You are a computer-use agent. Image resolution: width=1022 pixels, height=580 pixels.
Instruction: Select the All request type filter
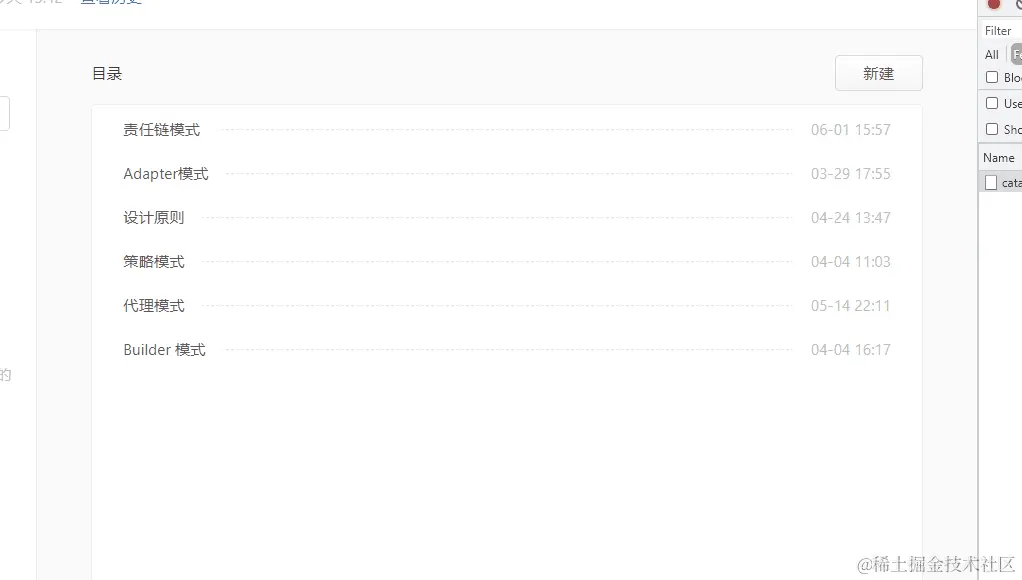[991, 55]
